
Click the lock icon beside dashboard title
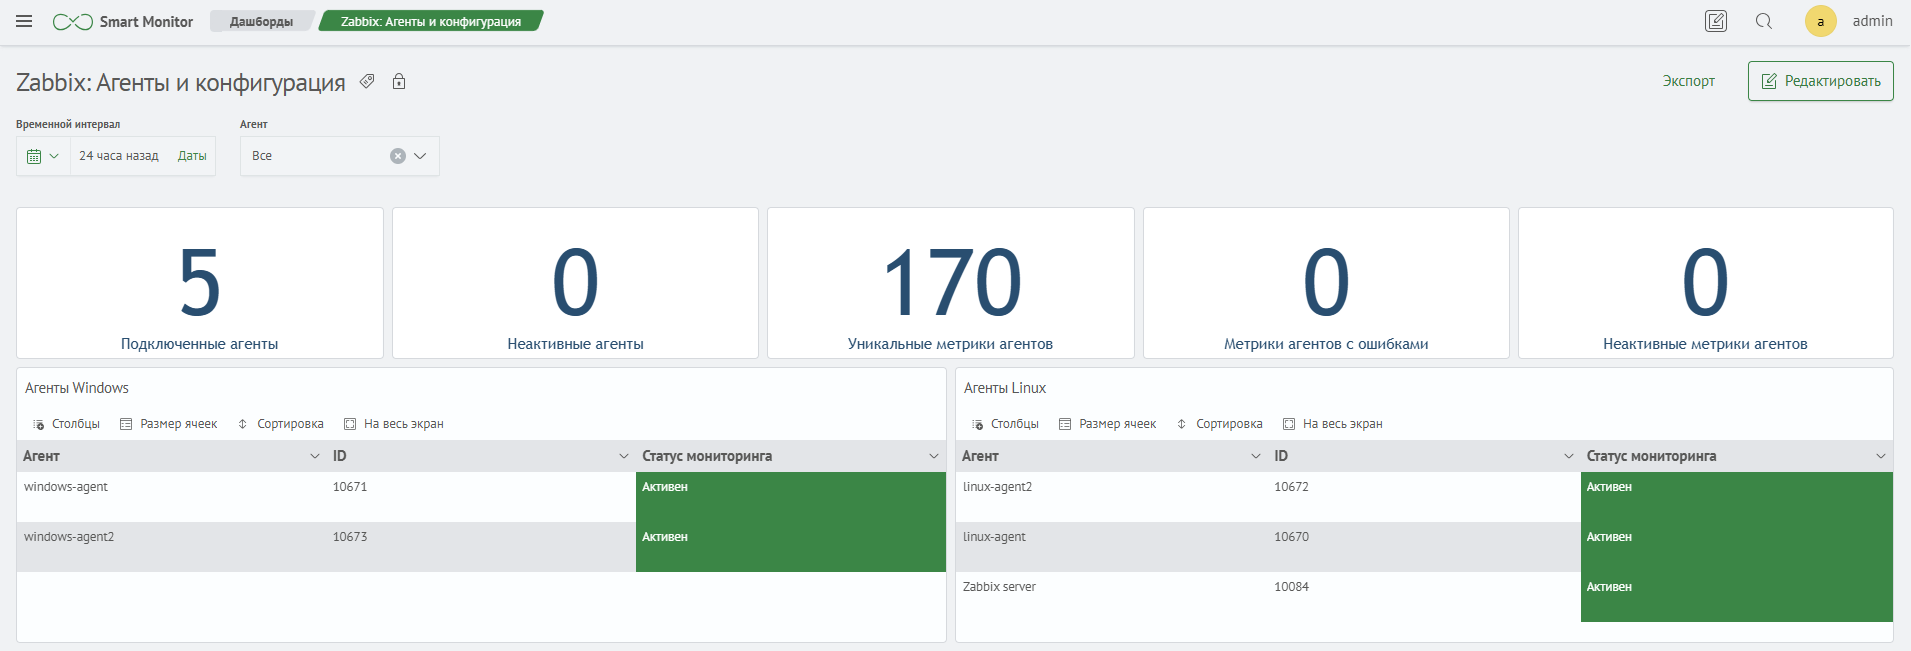[399, 82]
